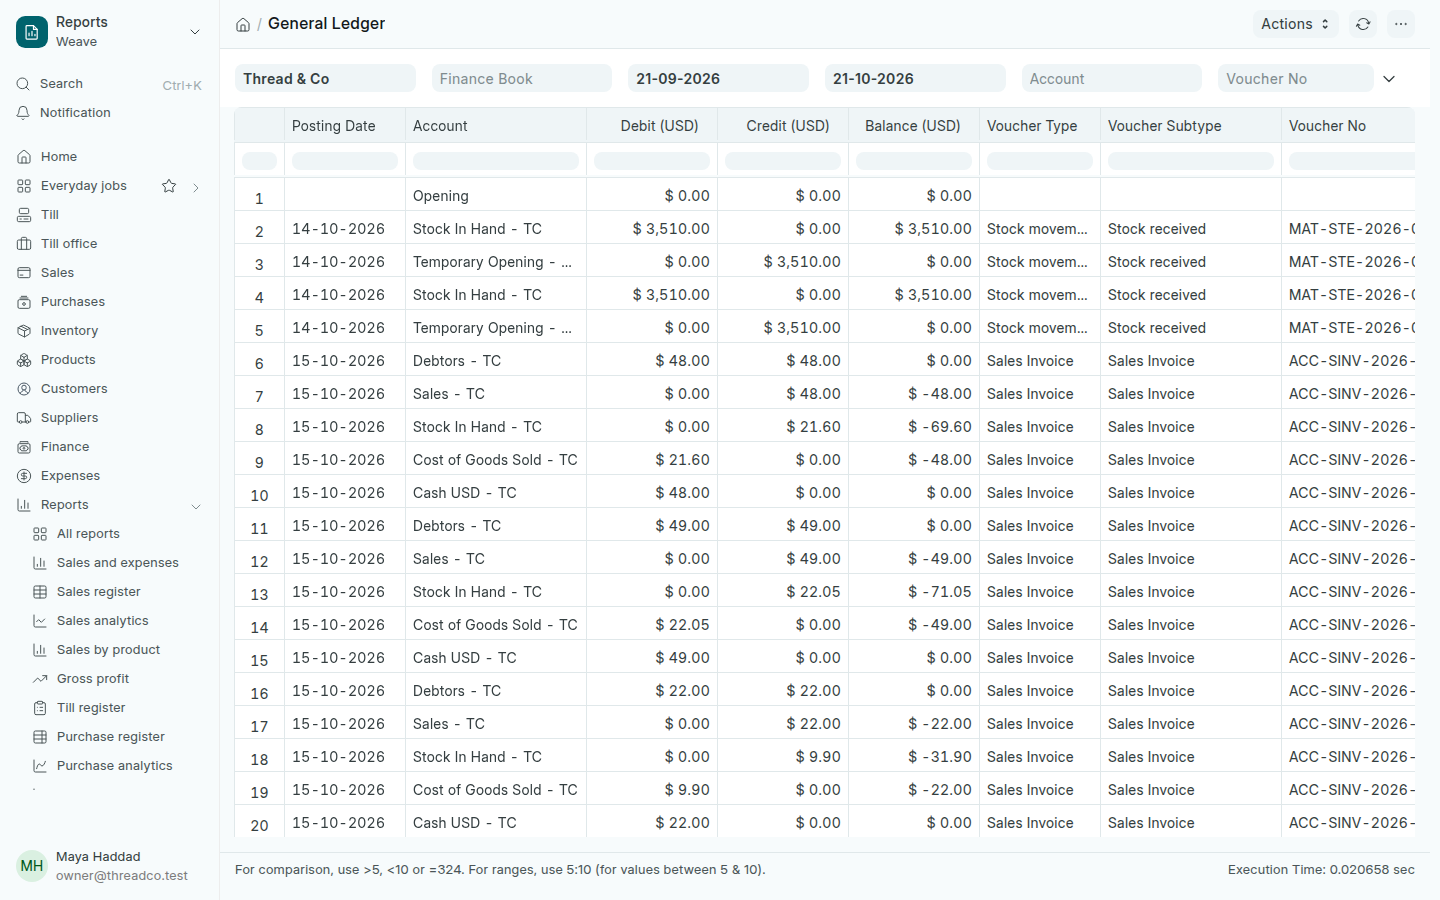Open Till register report

pyautogui.click(x=118, y=708)
